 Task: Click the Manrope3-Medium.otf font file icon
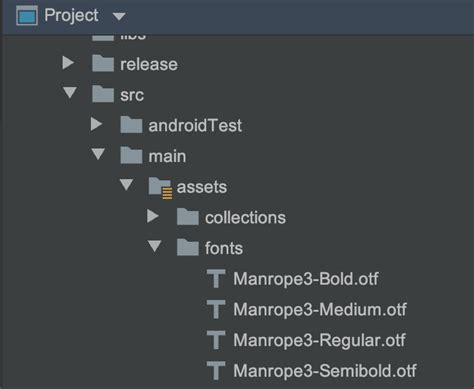coord(216,309)
